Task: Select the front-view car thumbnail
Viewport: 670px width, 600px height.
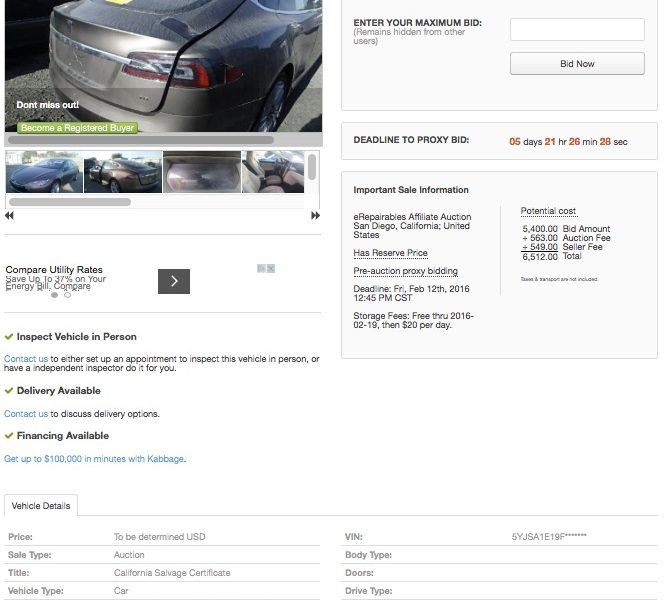Action: (44, 172)
